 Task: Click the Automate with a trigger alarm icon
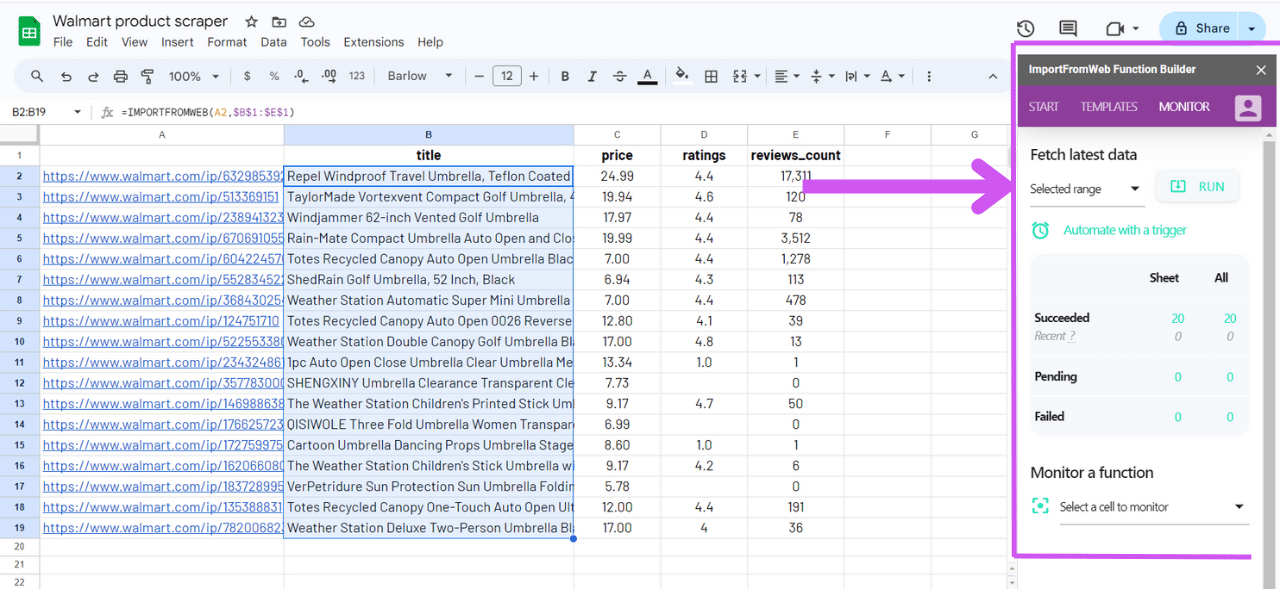point(1041,231)
